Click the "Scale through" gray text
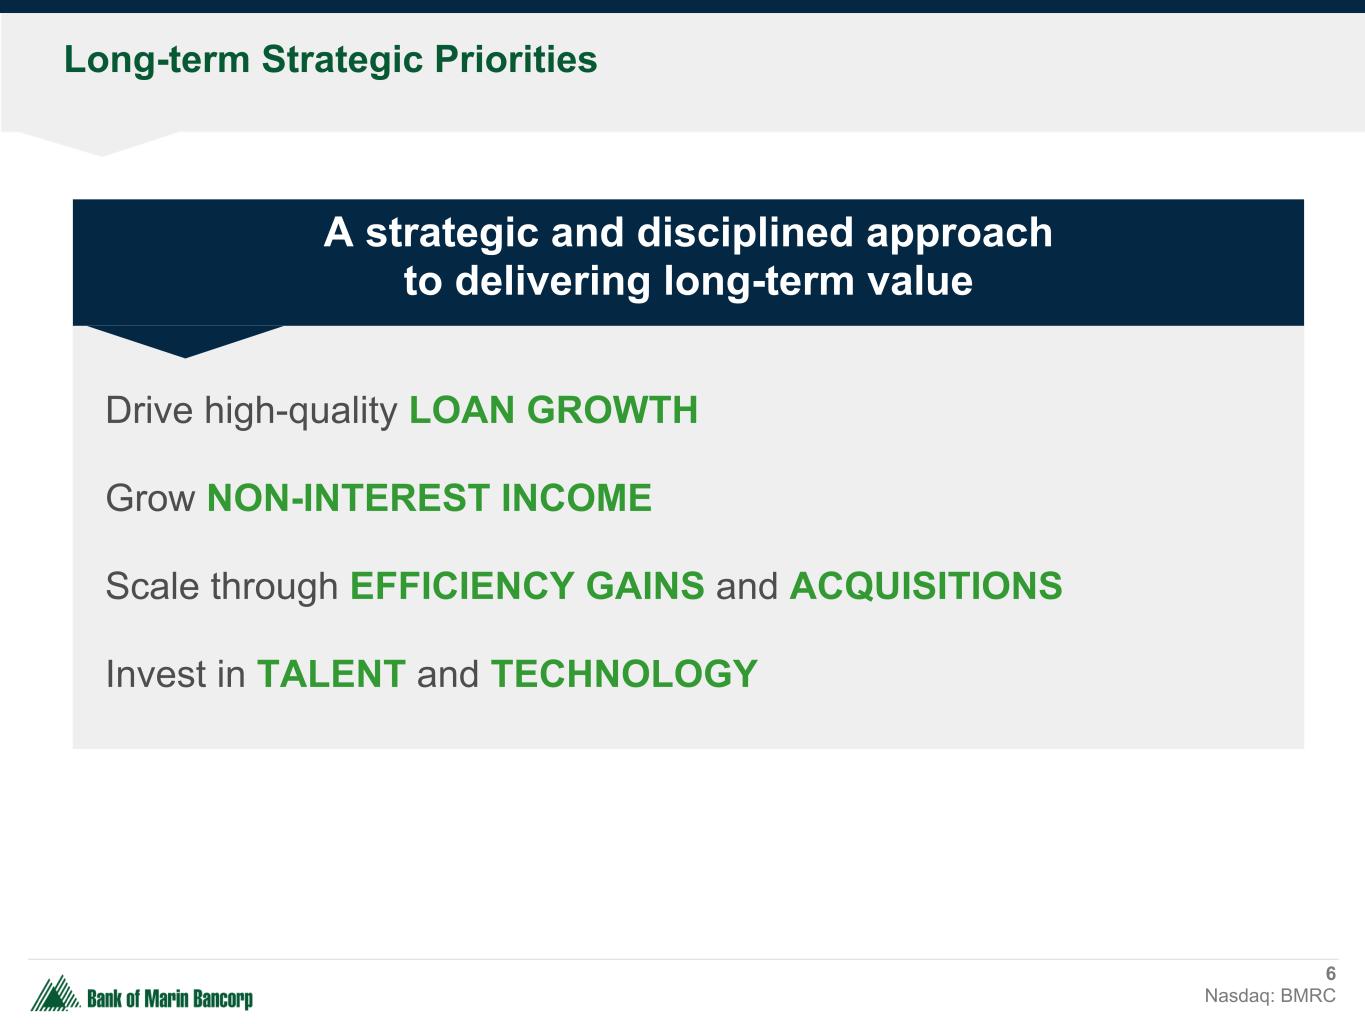 [x=222, y=586]
